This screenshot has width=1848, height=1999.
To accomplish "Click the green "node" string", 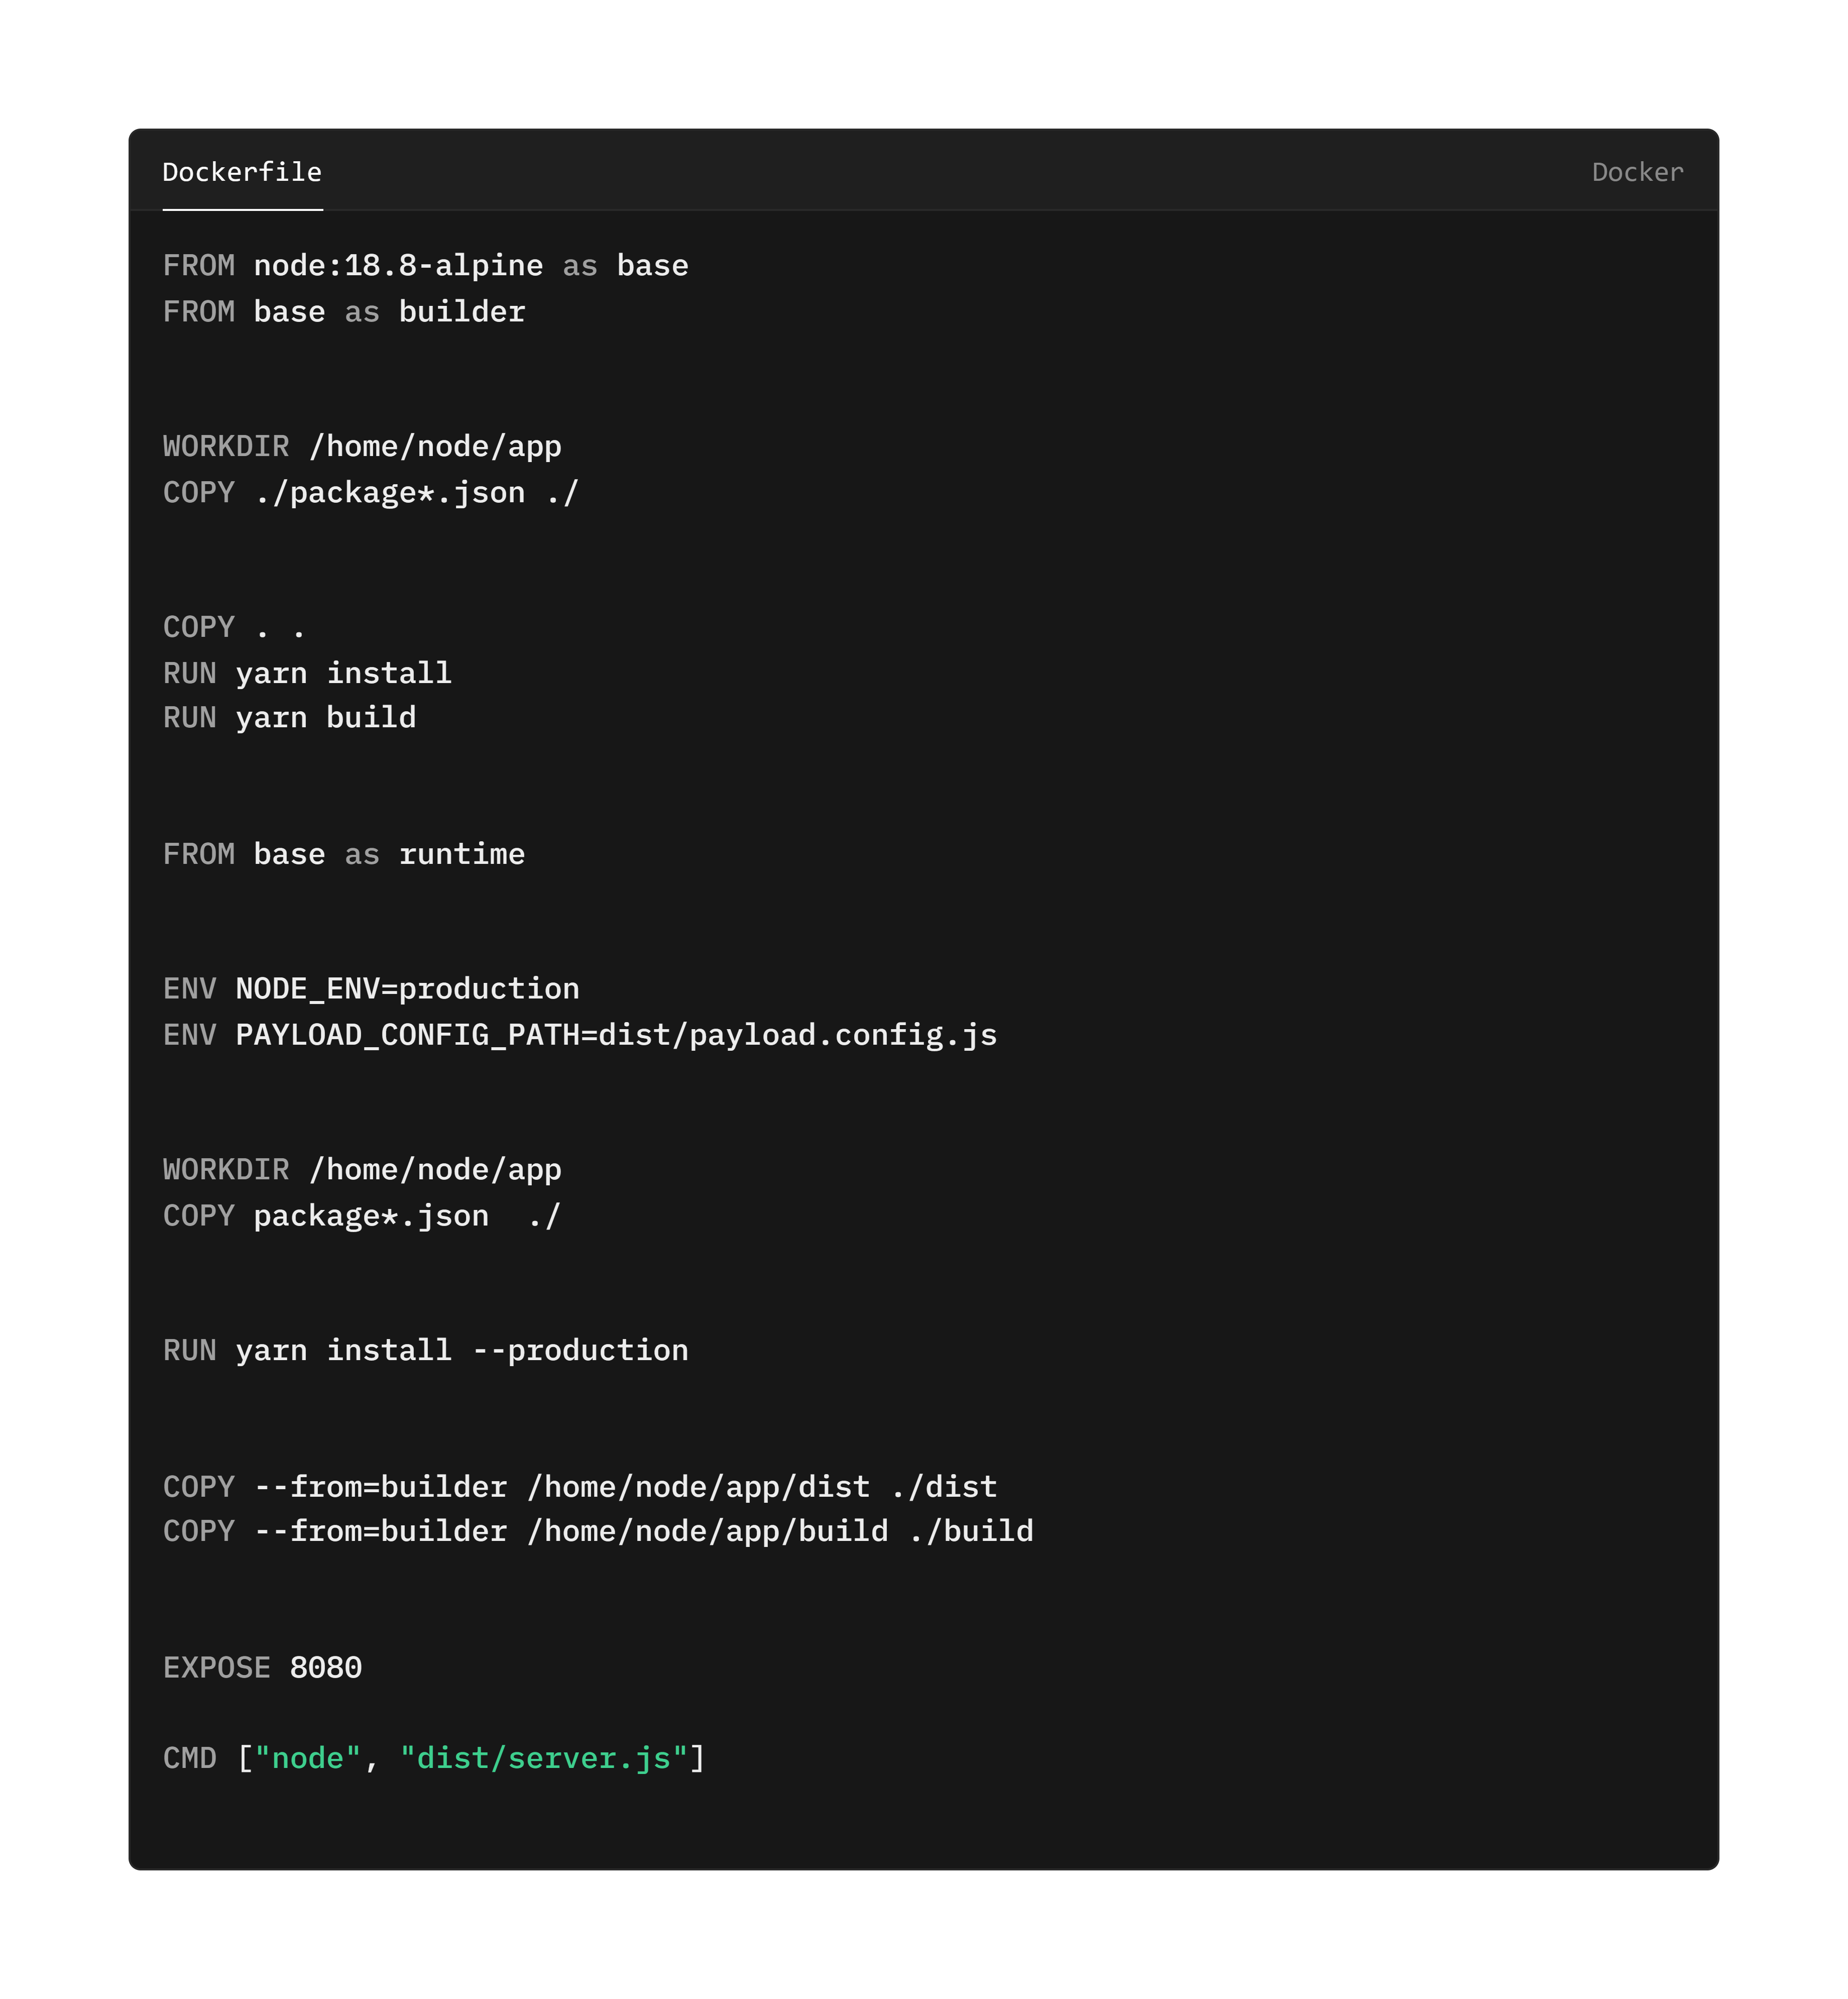I will (307, 1758).
